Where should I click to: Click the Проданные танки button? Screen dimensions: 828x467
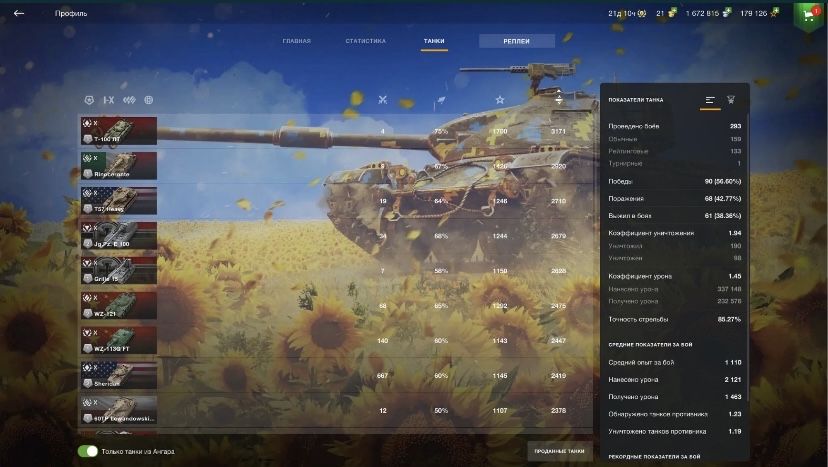tap(559, 451)
